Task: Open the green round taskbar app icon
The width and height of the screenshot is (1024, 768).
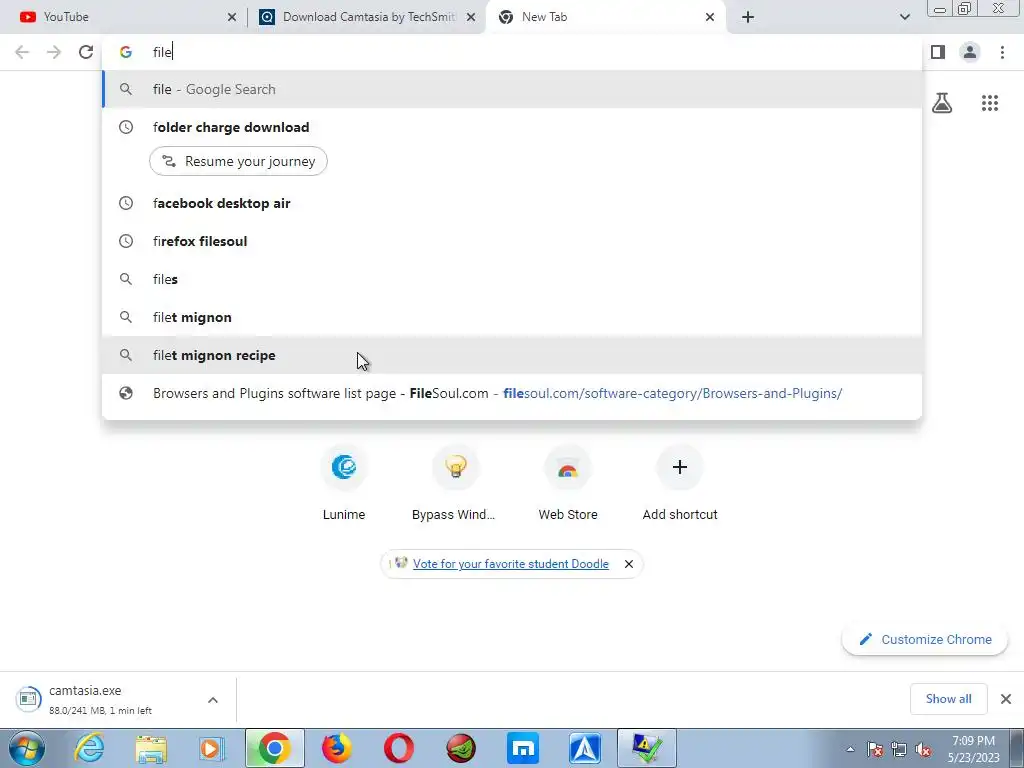Action: coord(460,748)
